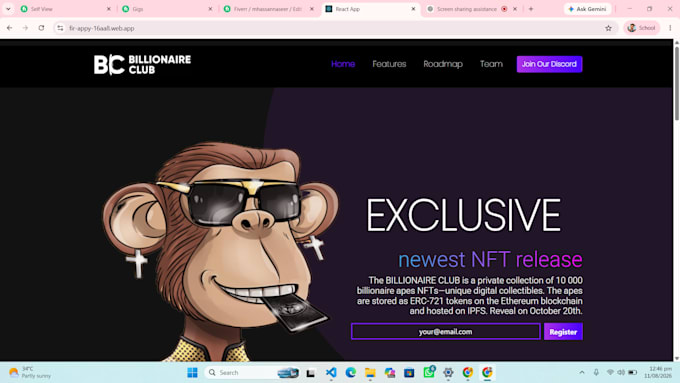This screenshot has height=383, width=680.
Task: Open the Windows Start menu
Action: [193, 373]
